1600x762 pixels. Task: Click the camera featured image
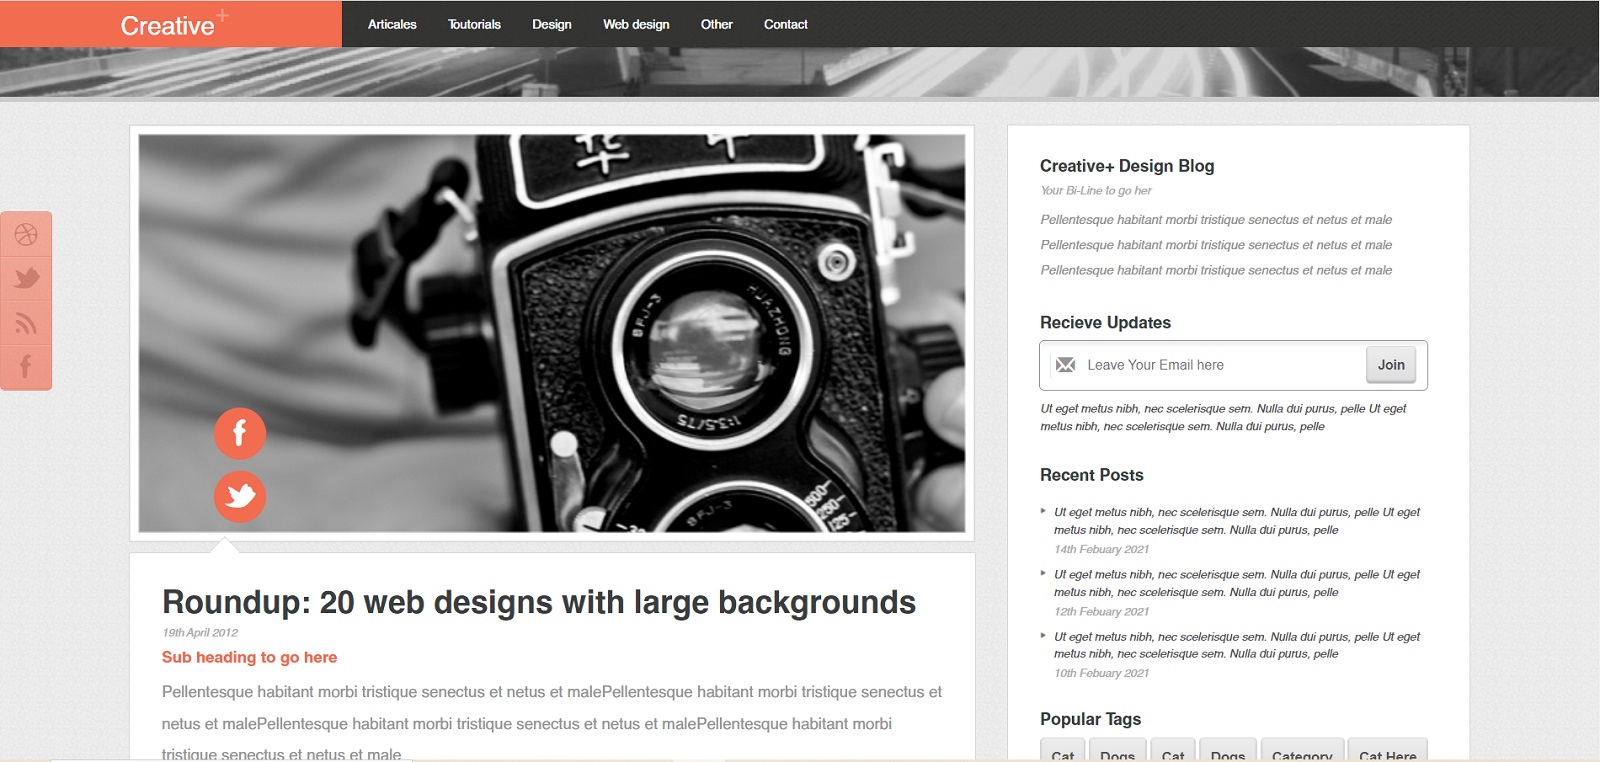[552, 333]
